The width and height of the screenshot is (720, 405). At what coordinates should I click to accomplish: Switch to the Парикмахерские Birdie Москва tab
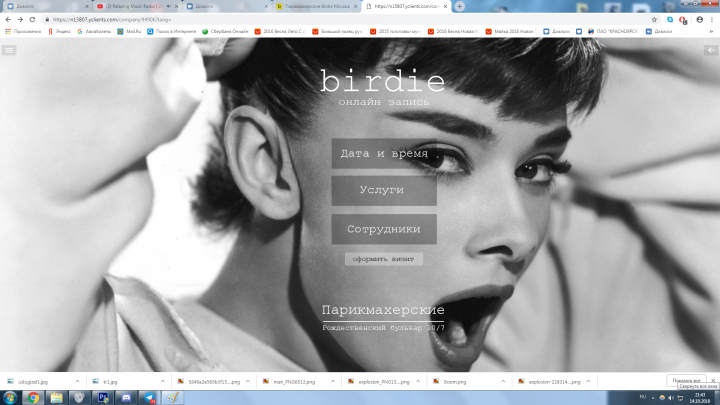coord(317,6)
